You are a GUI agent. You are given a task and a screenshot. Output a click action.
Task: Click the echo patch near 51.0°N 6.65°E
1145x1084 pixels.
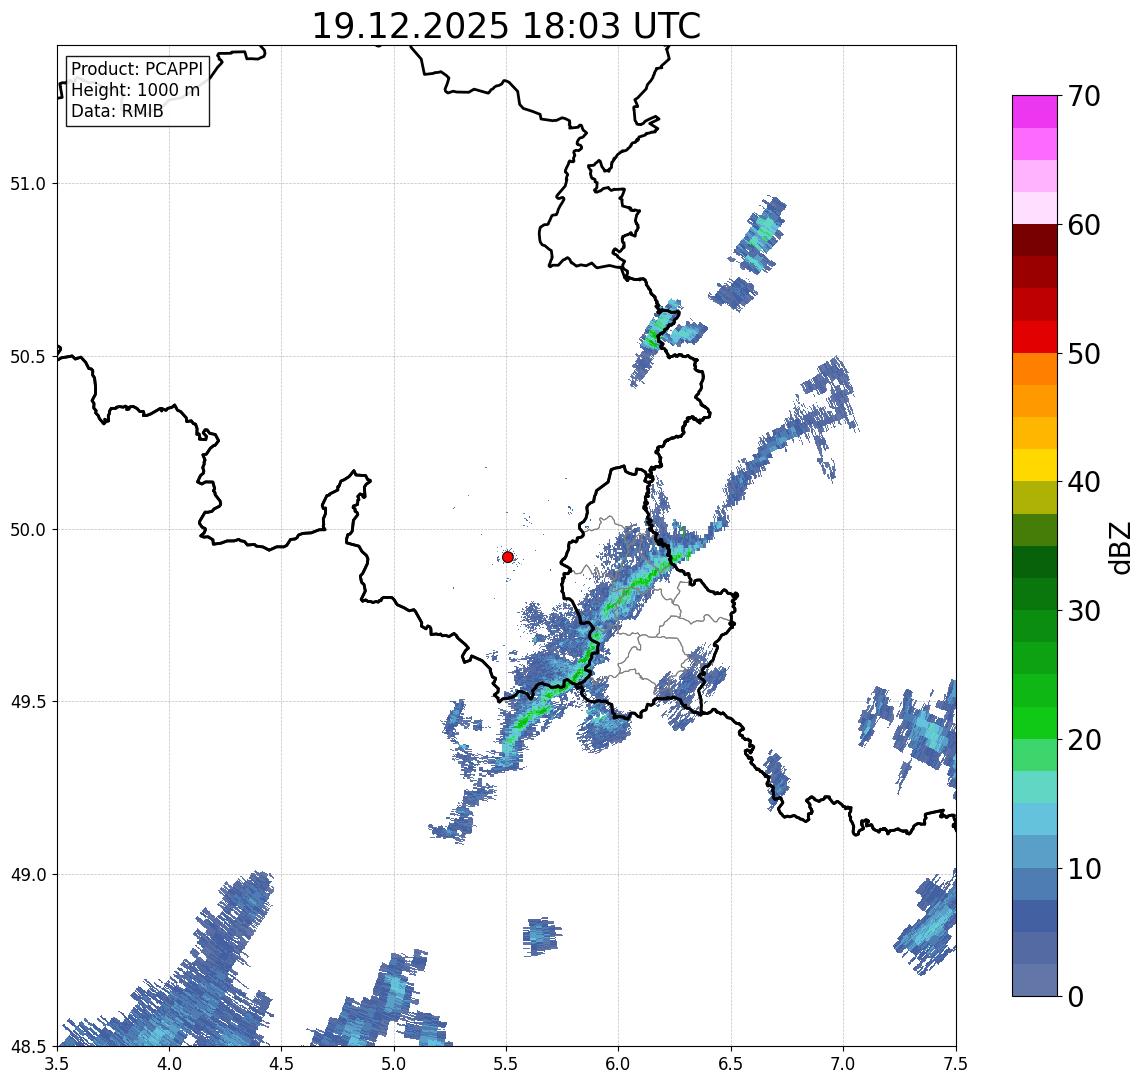pyautogui.click(x=759, y=235)
